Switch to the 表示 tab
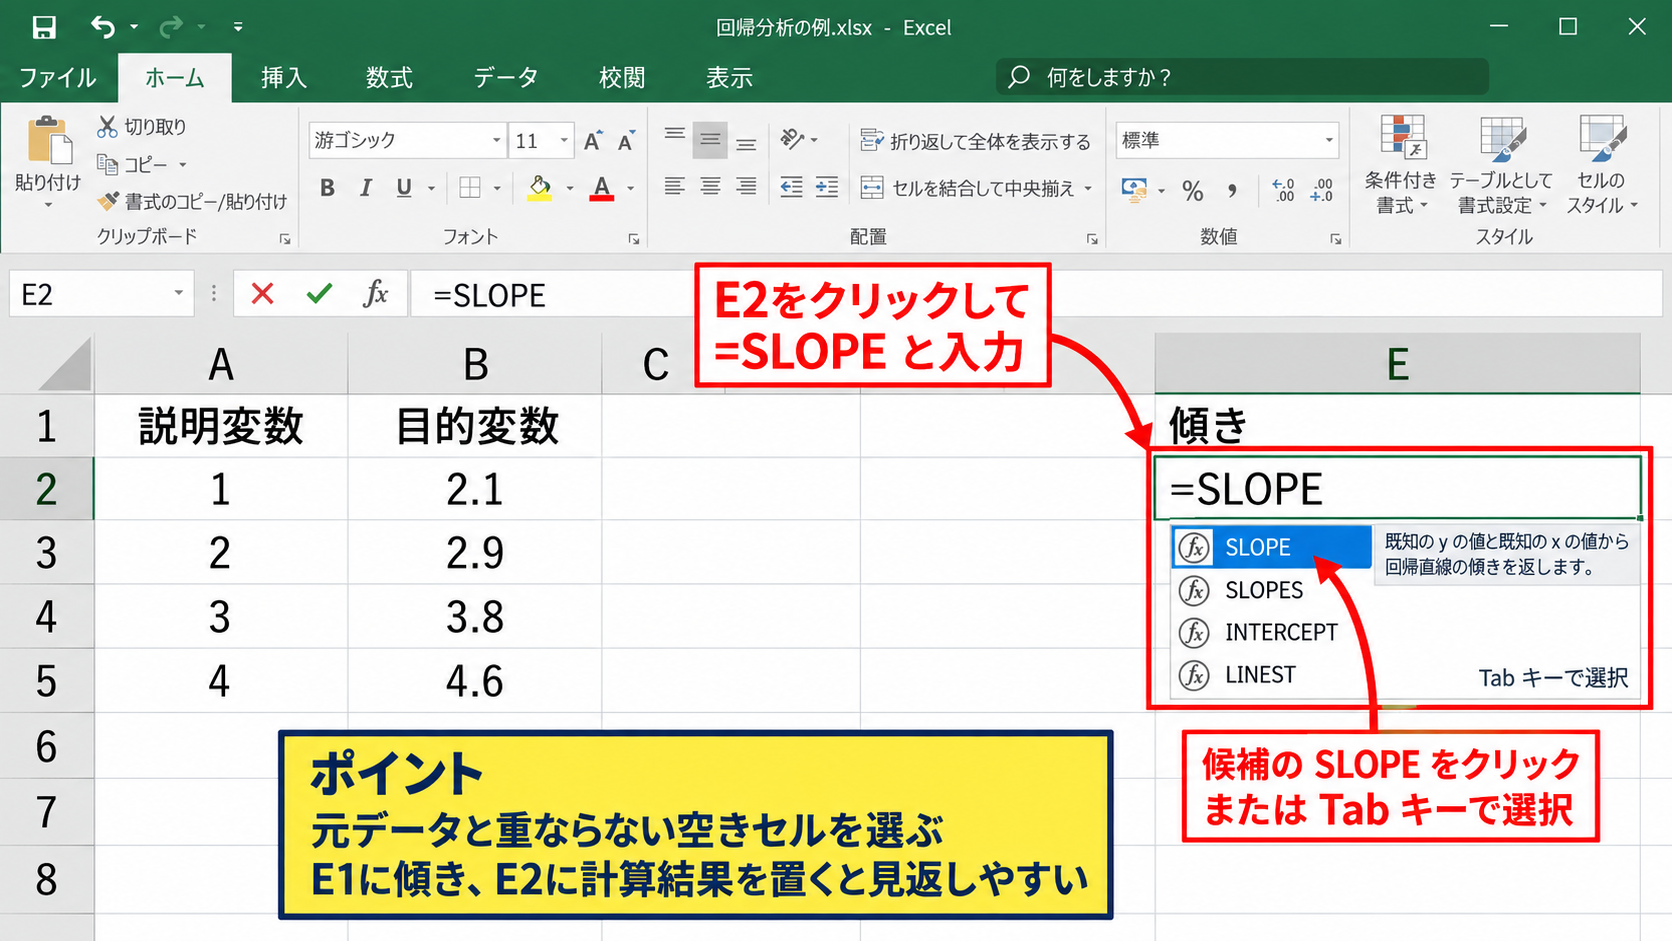 pyautogui.click(x=729, y=78)
